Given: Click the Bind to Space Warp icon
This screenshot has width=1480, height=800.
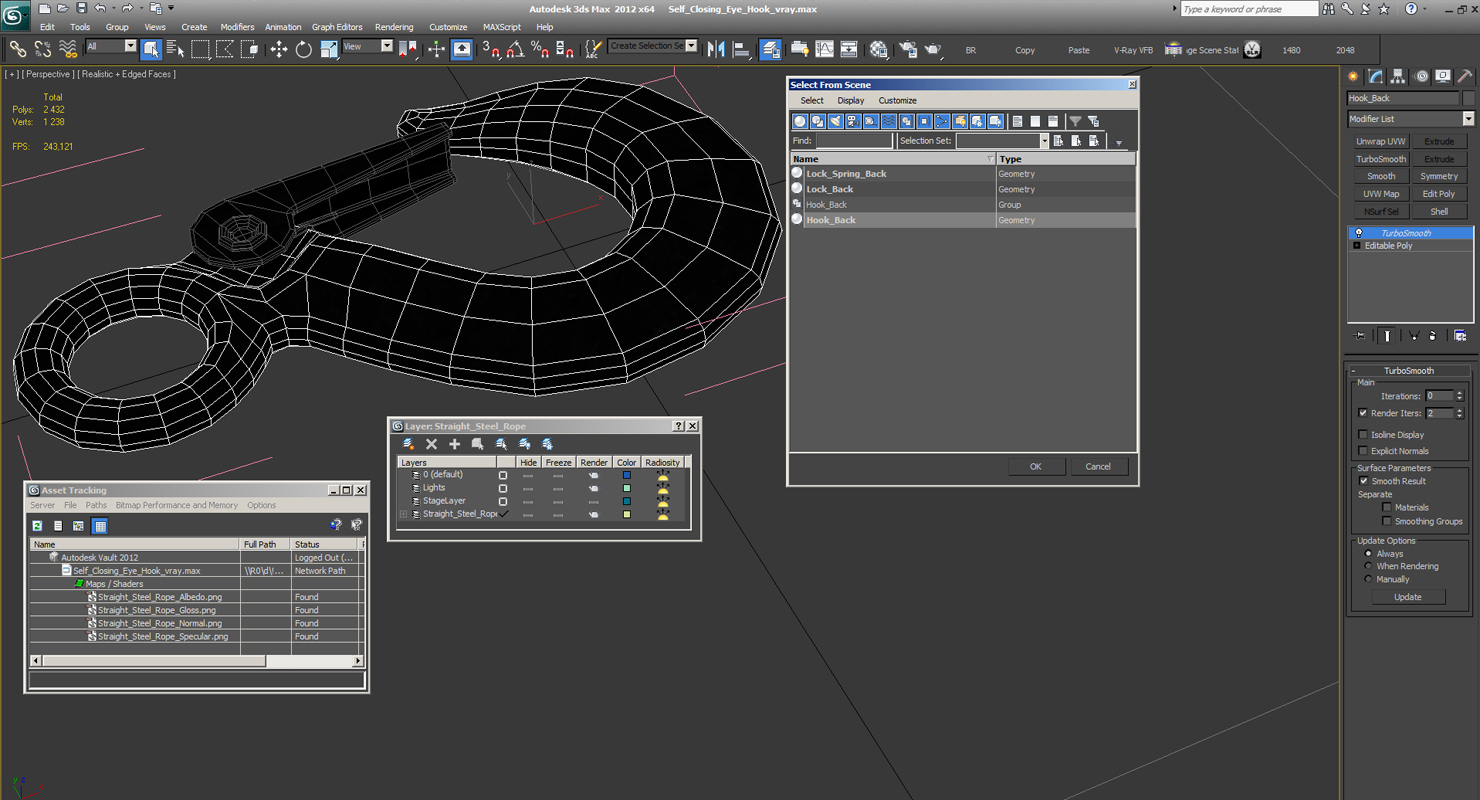Looking at the screenshot, I should point(68,49).
